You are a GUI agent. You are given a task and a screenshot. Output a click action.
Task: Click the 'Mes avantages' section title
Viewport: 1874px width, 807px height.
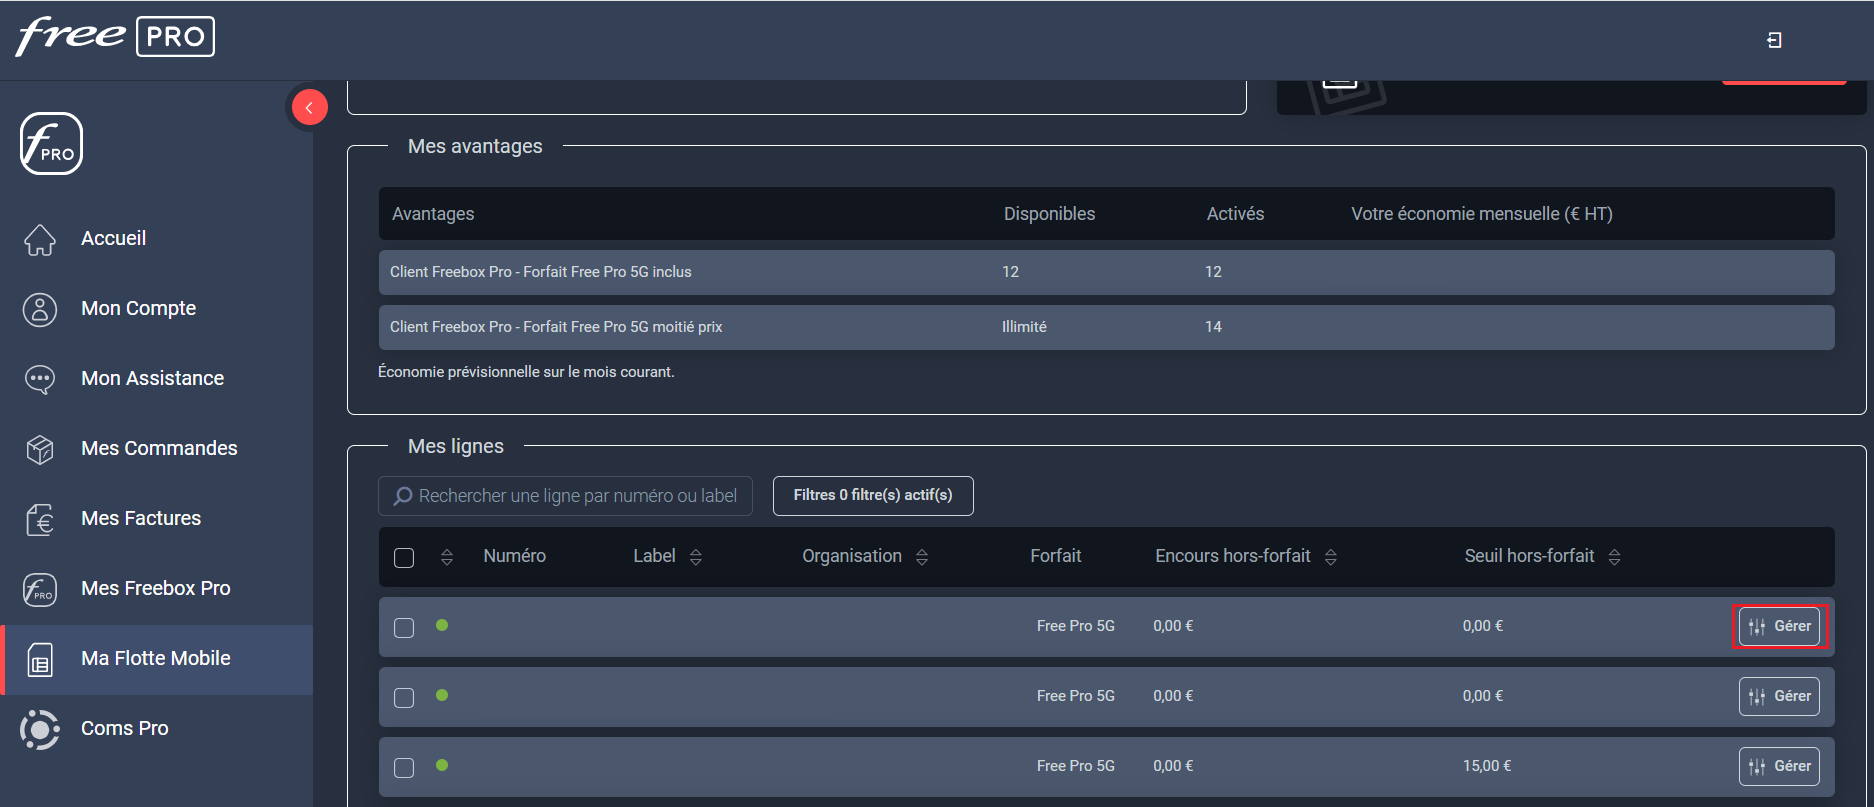point(475,146)
